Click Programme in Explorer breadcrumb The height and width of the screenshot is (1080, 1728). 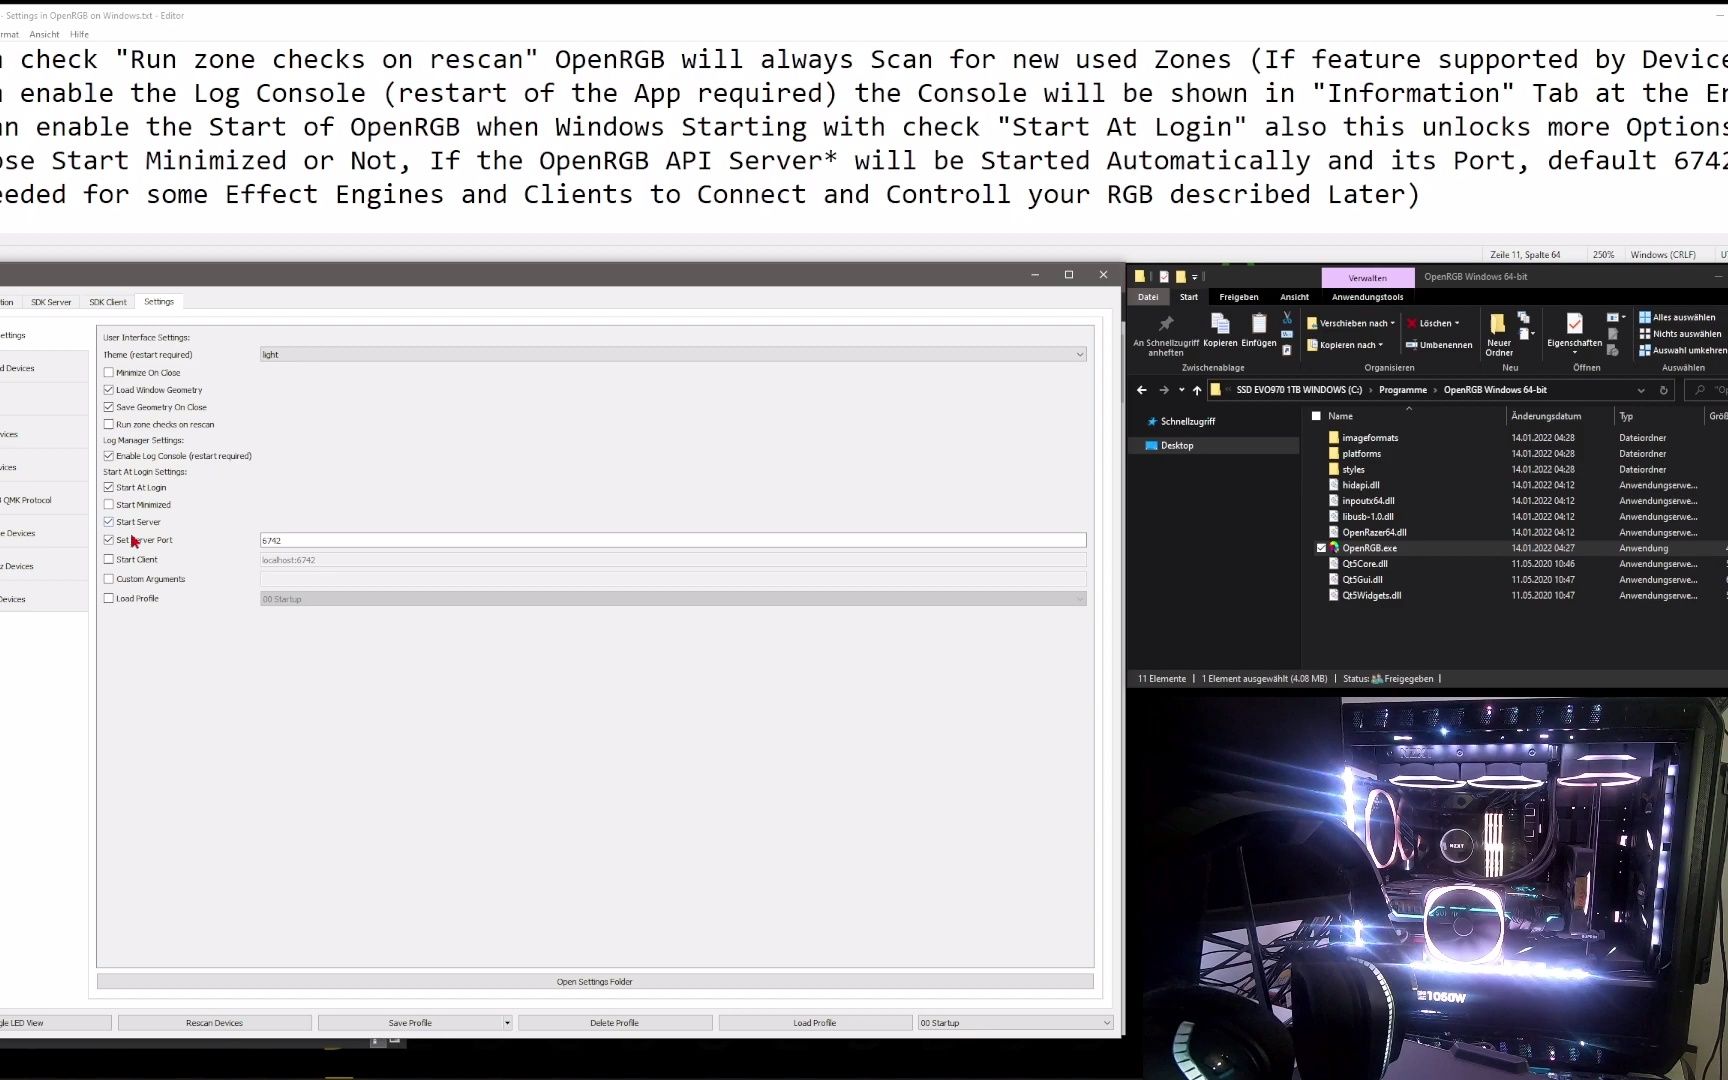tap(1403, 390)
